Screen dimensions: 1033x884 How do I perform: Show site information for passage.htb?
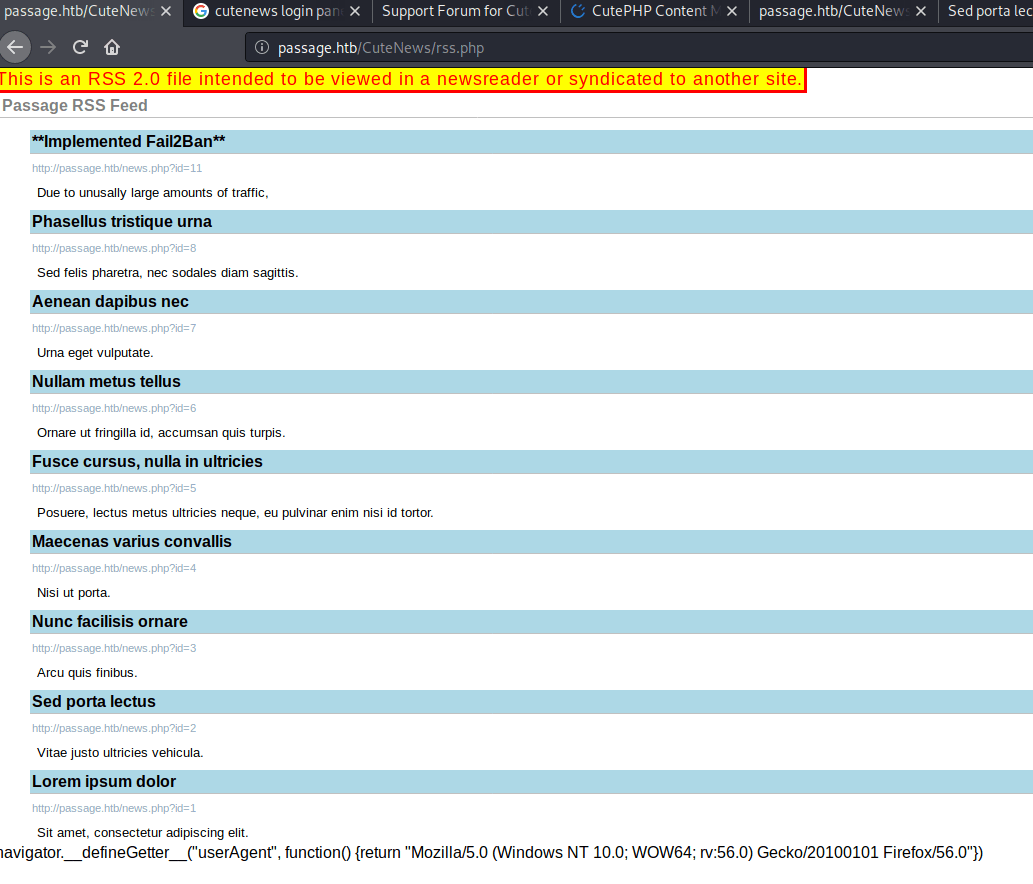(x=262, y=47)
